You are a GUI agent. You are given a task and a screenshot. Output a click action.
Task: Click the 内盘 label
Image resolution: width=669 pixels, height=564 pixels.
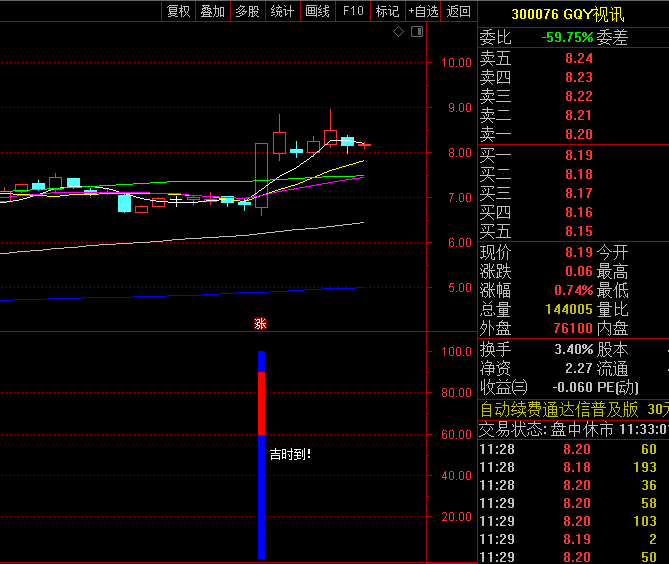pos(612,328)
